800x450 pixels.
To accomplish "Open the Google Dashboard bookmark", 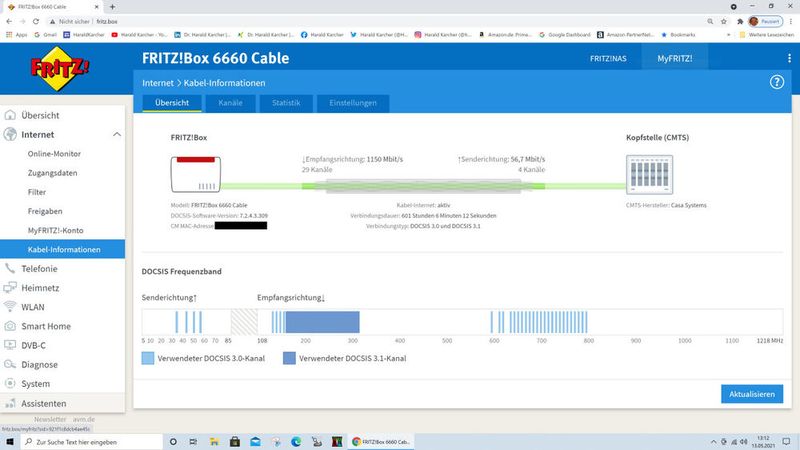I will (564, 35).
